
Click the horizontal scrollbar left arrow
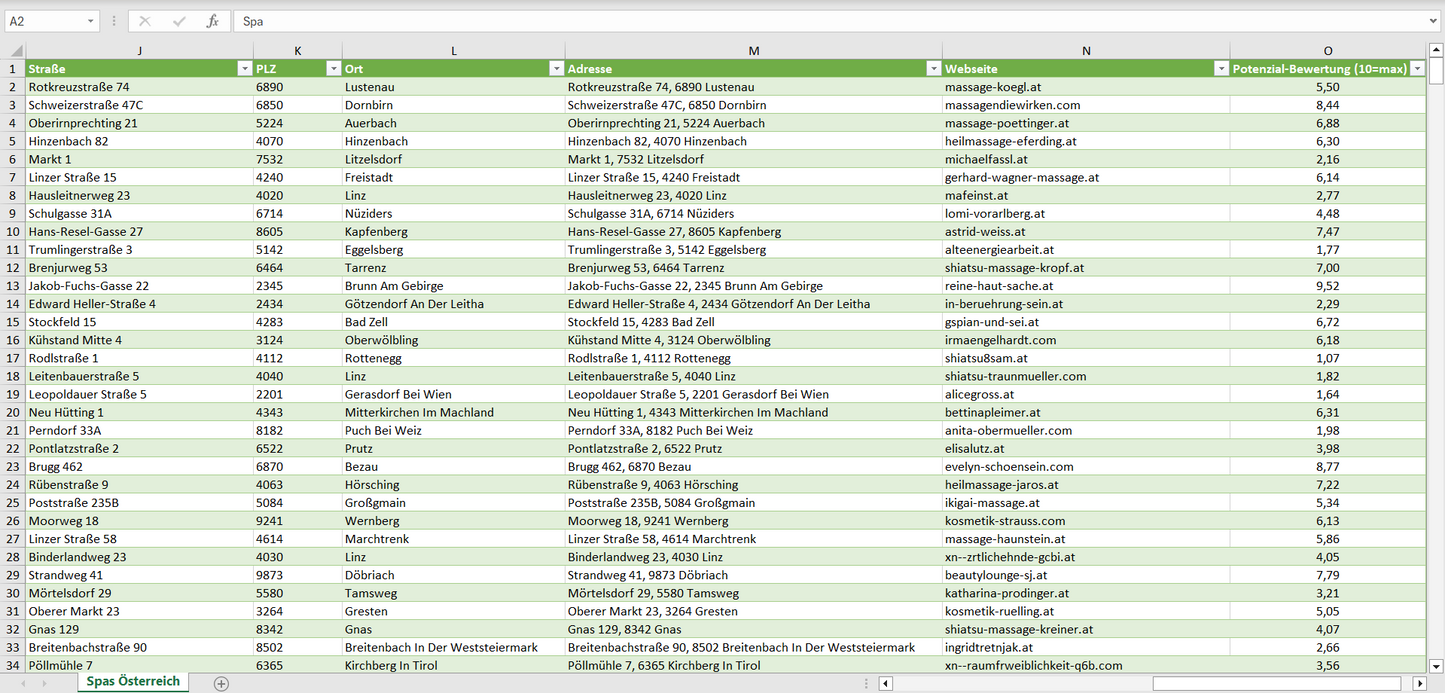click(x=885, y=684)
